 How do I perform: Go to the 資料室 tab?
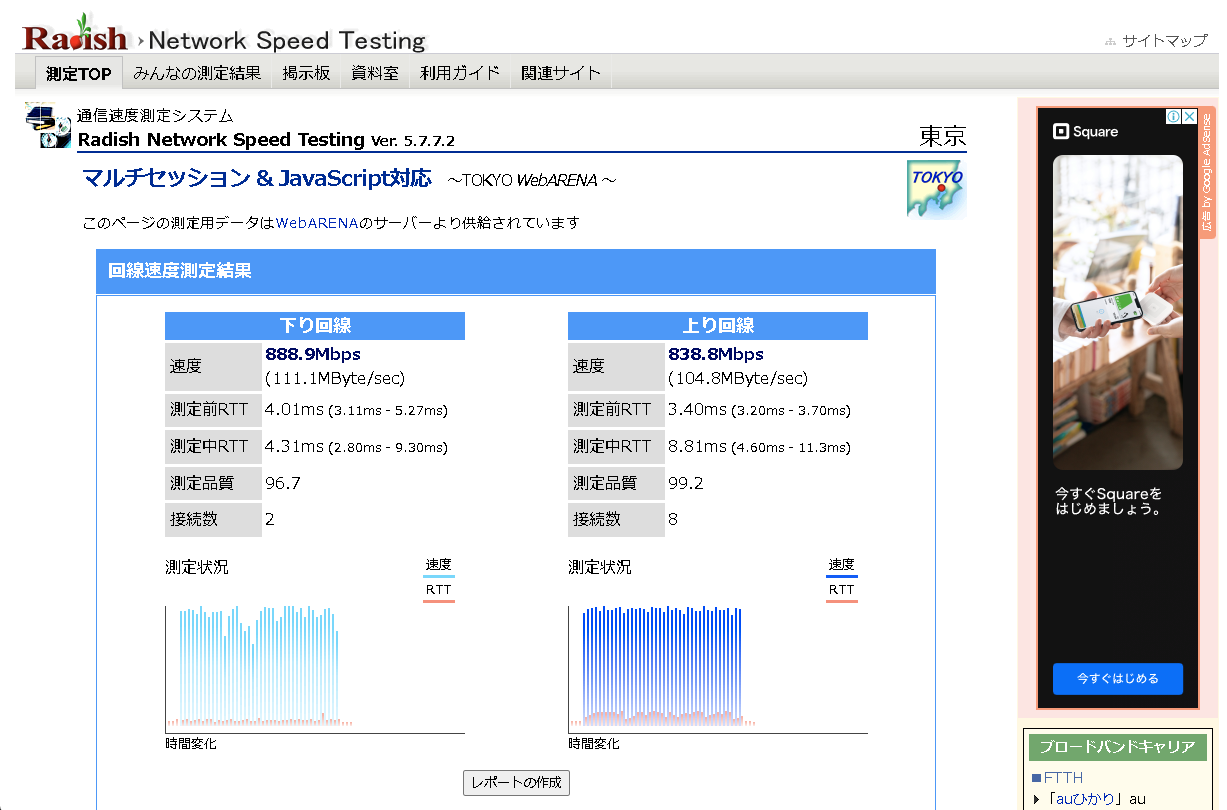coord(375,73)
